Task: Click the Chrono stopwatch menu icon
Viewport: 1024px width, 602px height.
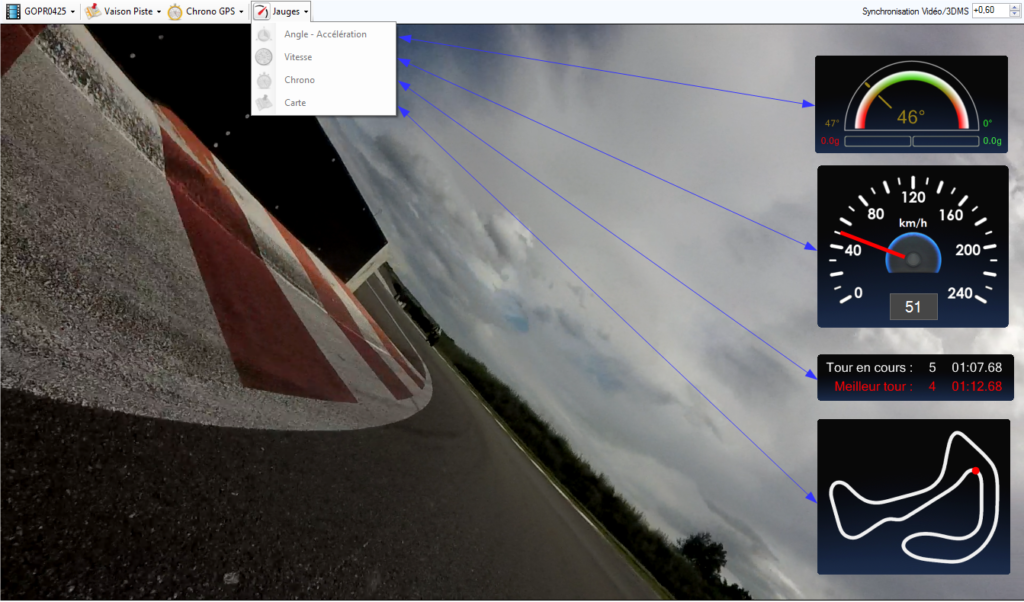Action: [264, 80]
